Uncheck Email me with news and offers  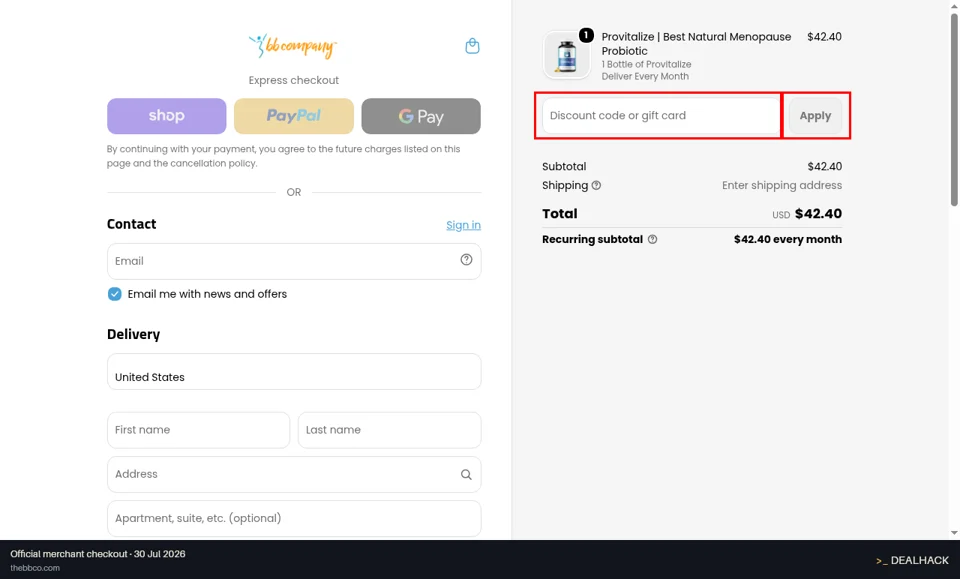click(x=114, y=294)
